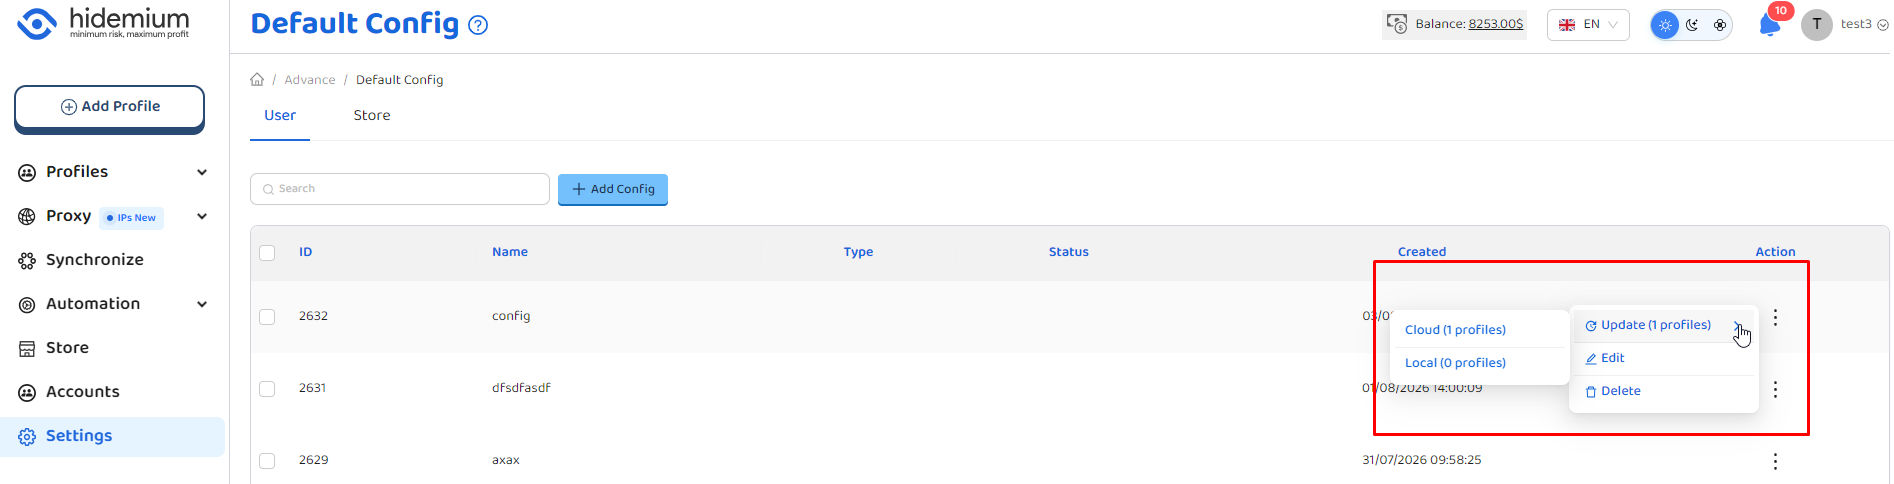The height and width of the screenshot is (484, 1894).
Task: Choose Cloud (1 profiles) from submenu
Action: [x=1455, y=330]
